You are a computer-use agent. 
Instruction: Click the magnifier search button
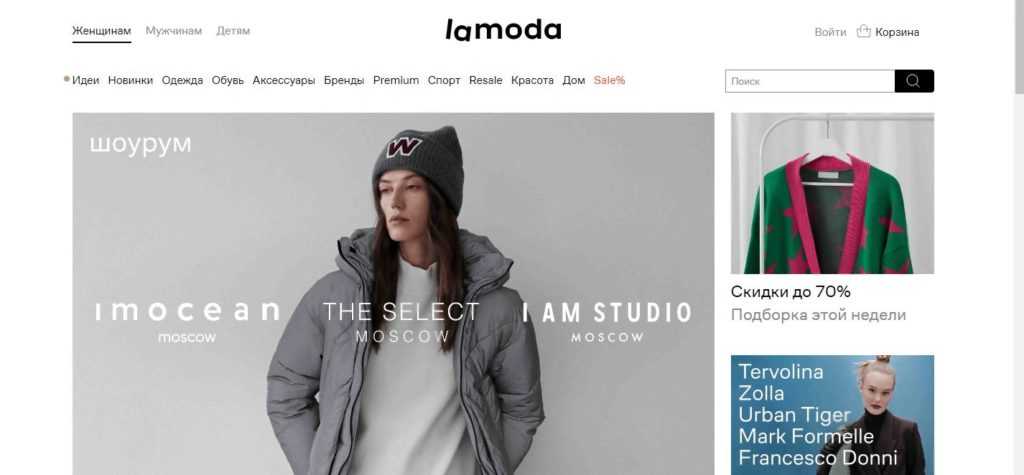pos(914,81)
